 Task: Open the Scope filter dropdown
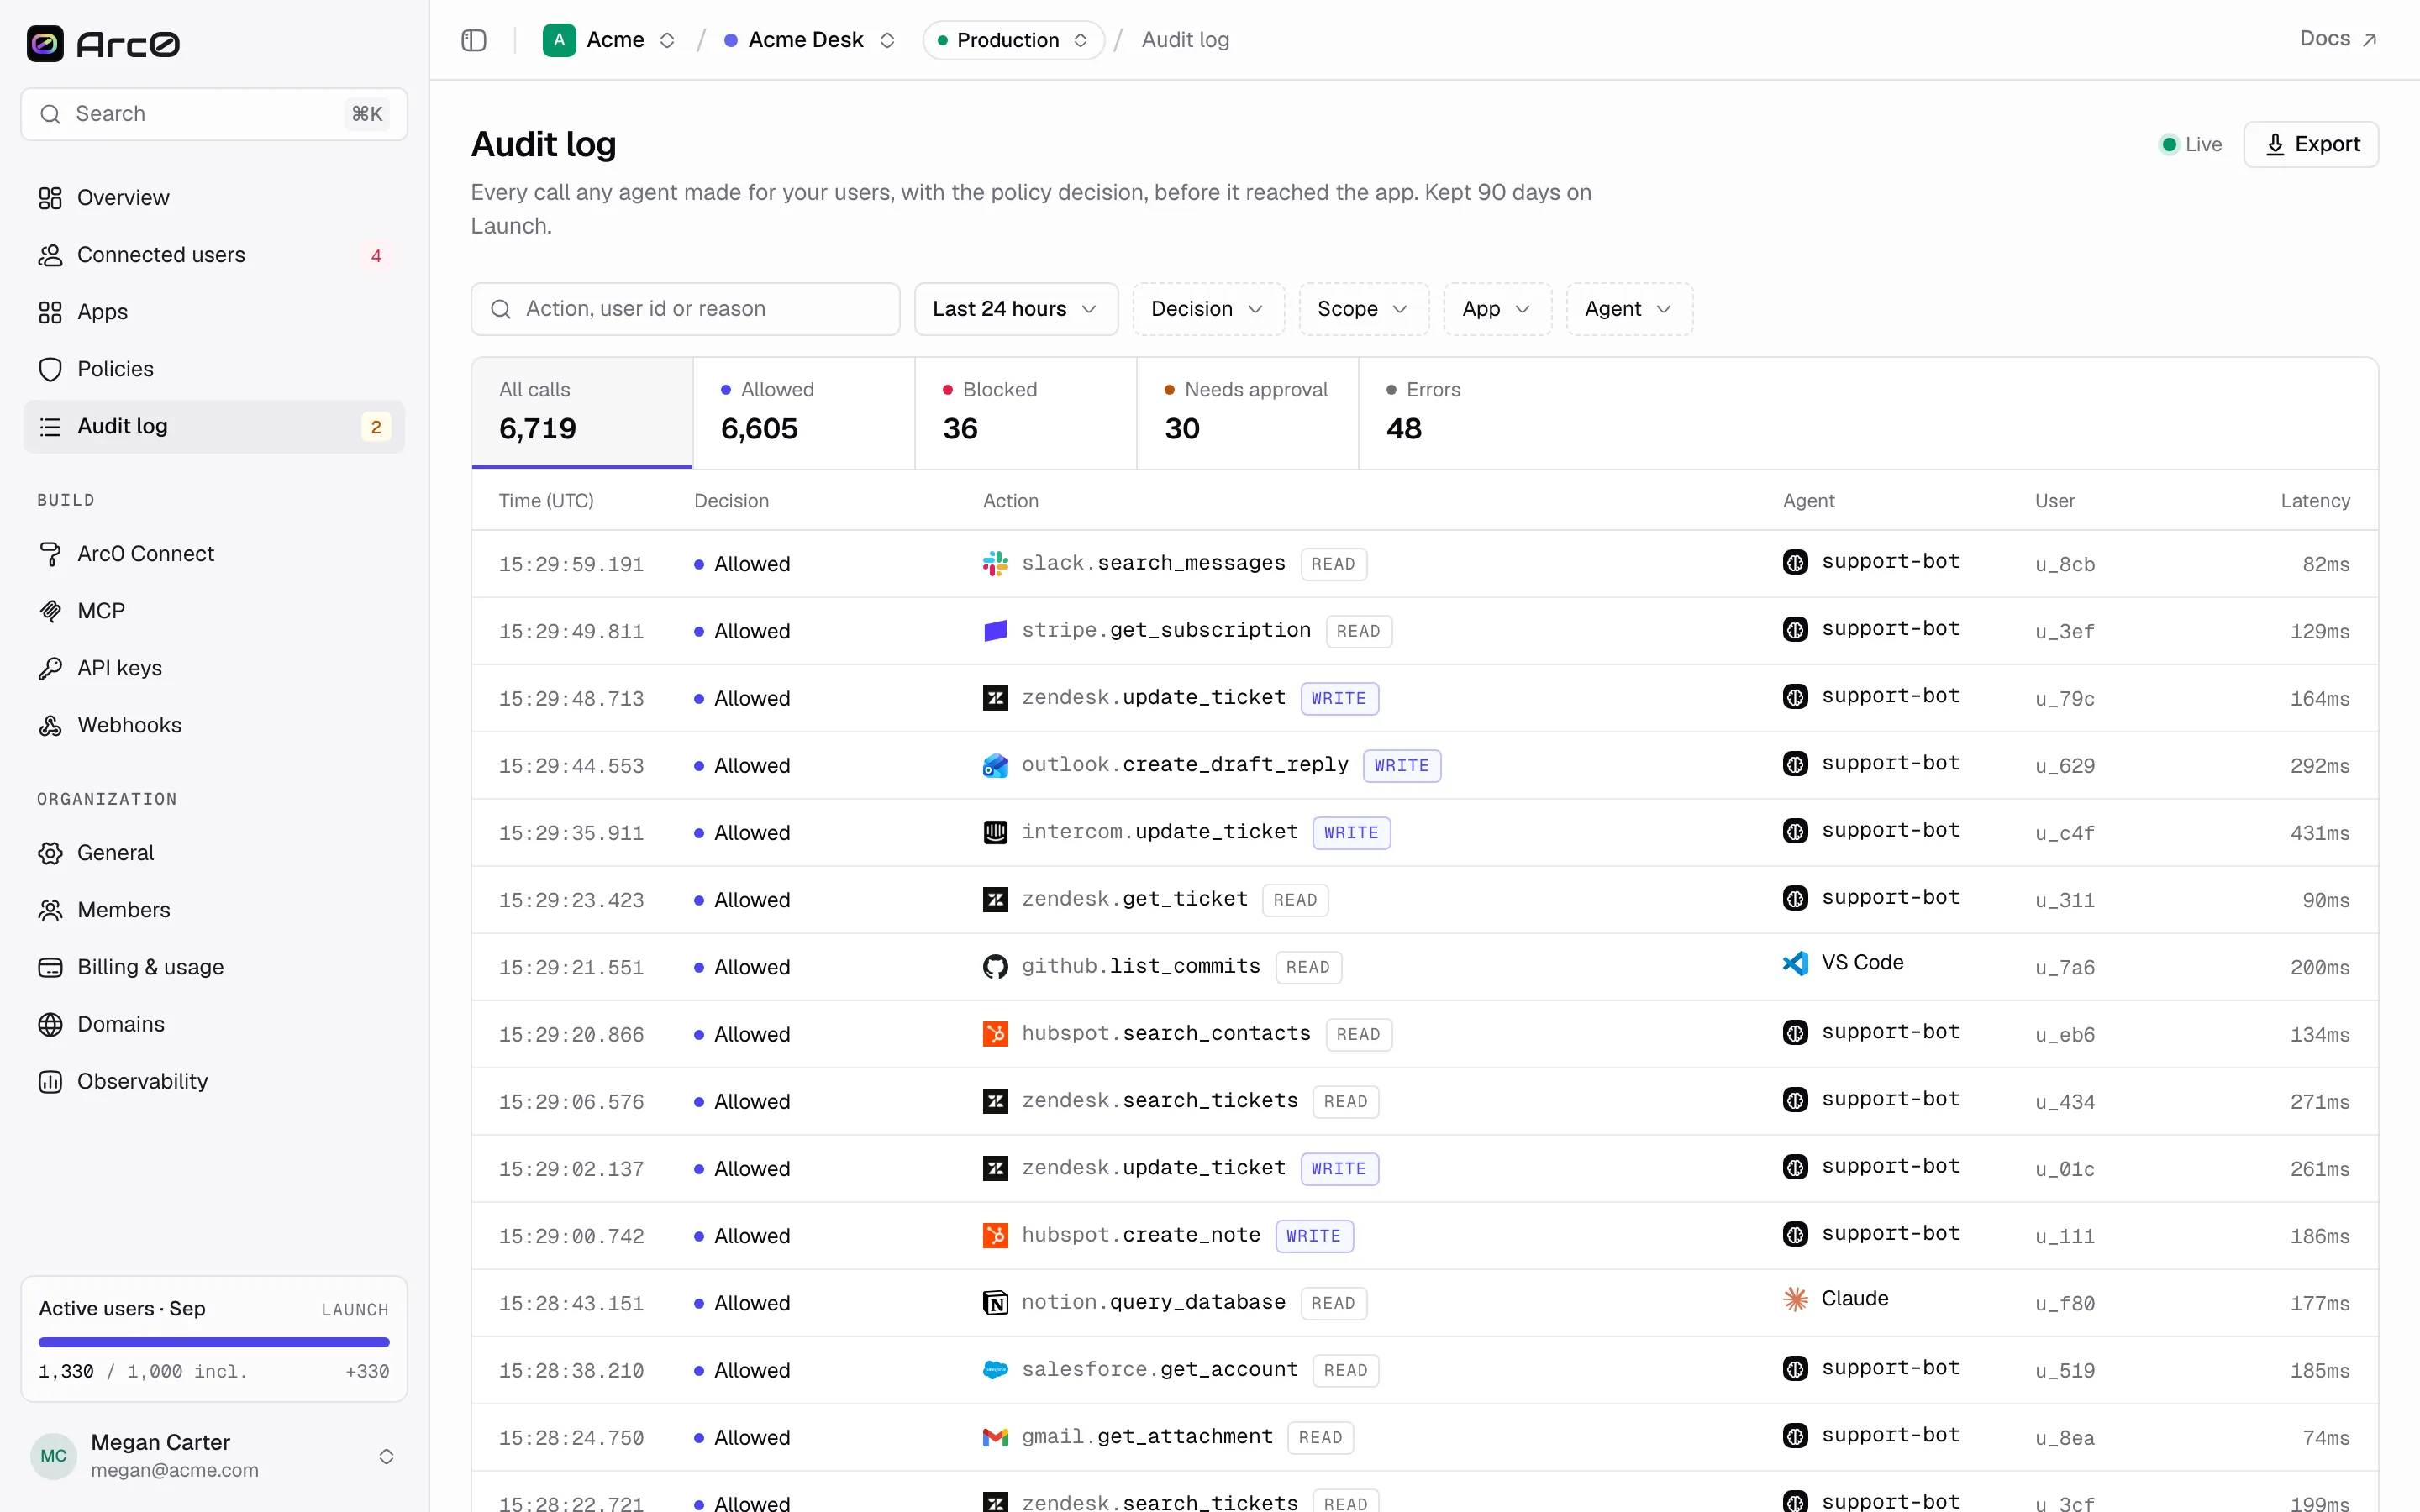[x=1363, y=309]
